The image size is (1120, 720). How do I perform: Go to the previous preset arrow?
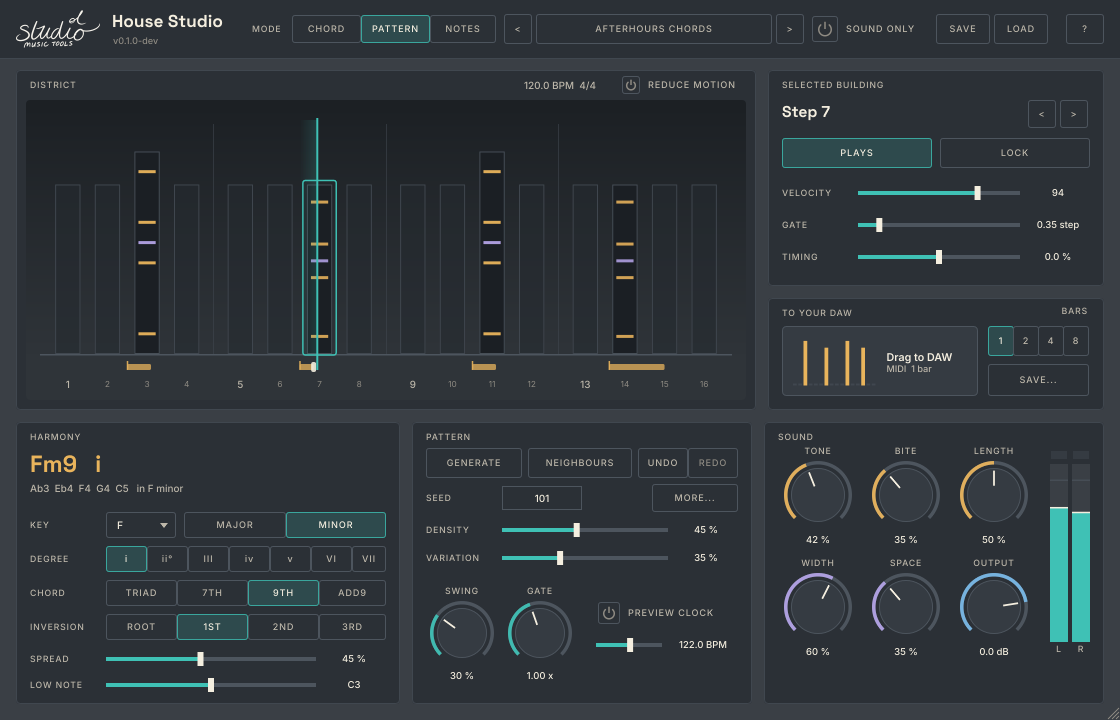[x=518, y=29]
